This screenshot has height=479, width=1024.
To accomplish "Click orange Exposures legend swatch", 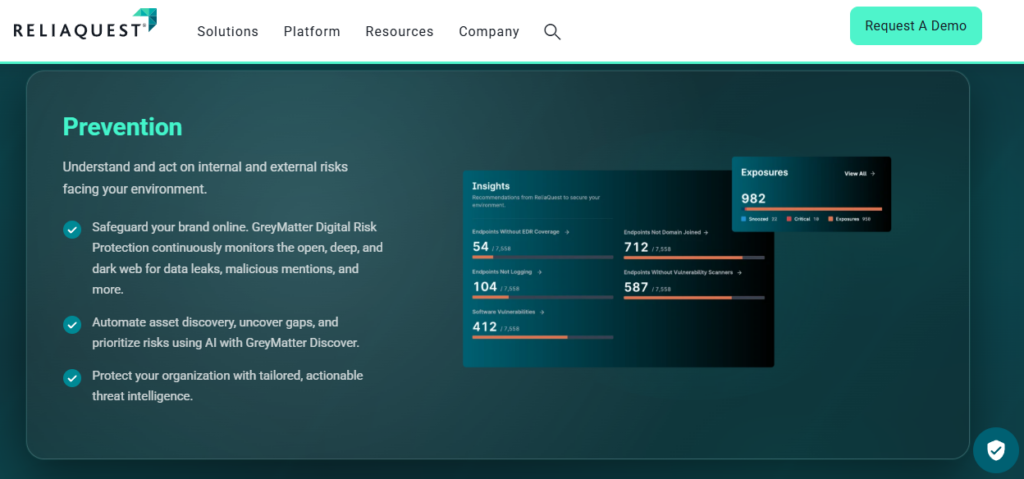I will [x=831, y=219].
